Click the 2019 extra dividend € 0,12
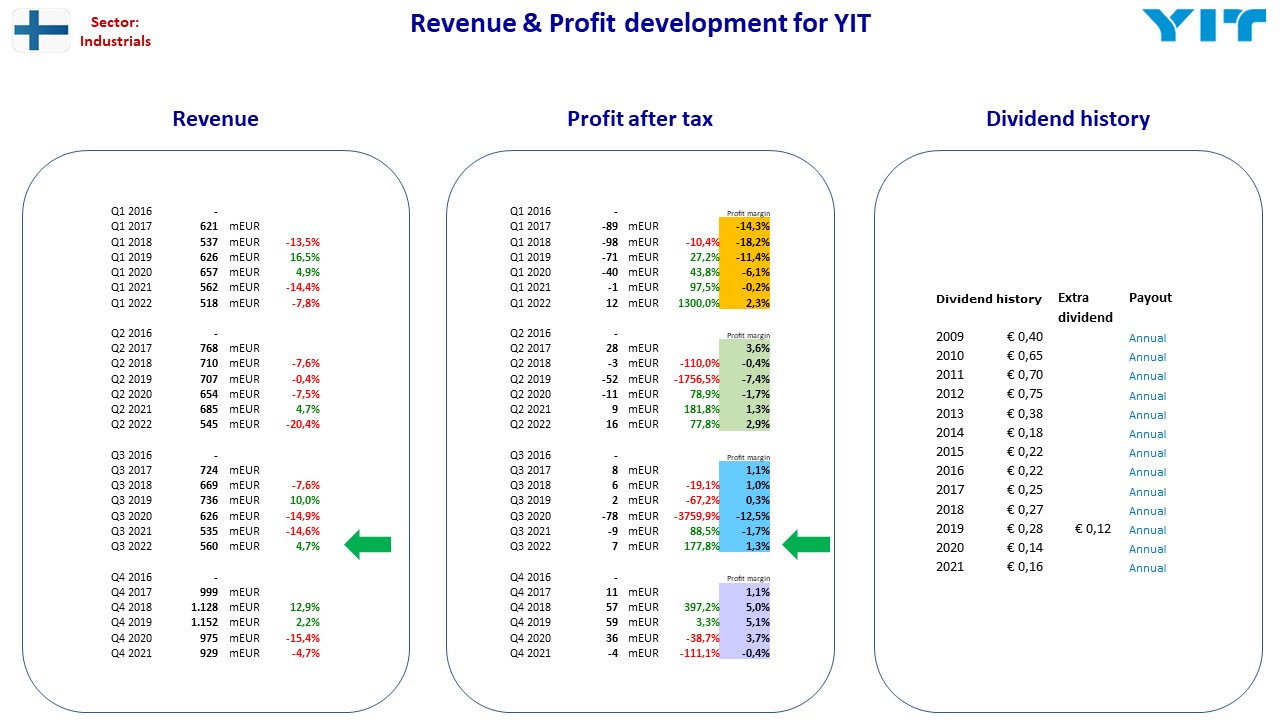Viewport: 1280px width, 720px height. (1093, 529)
